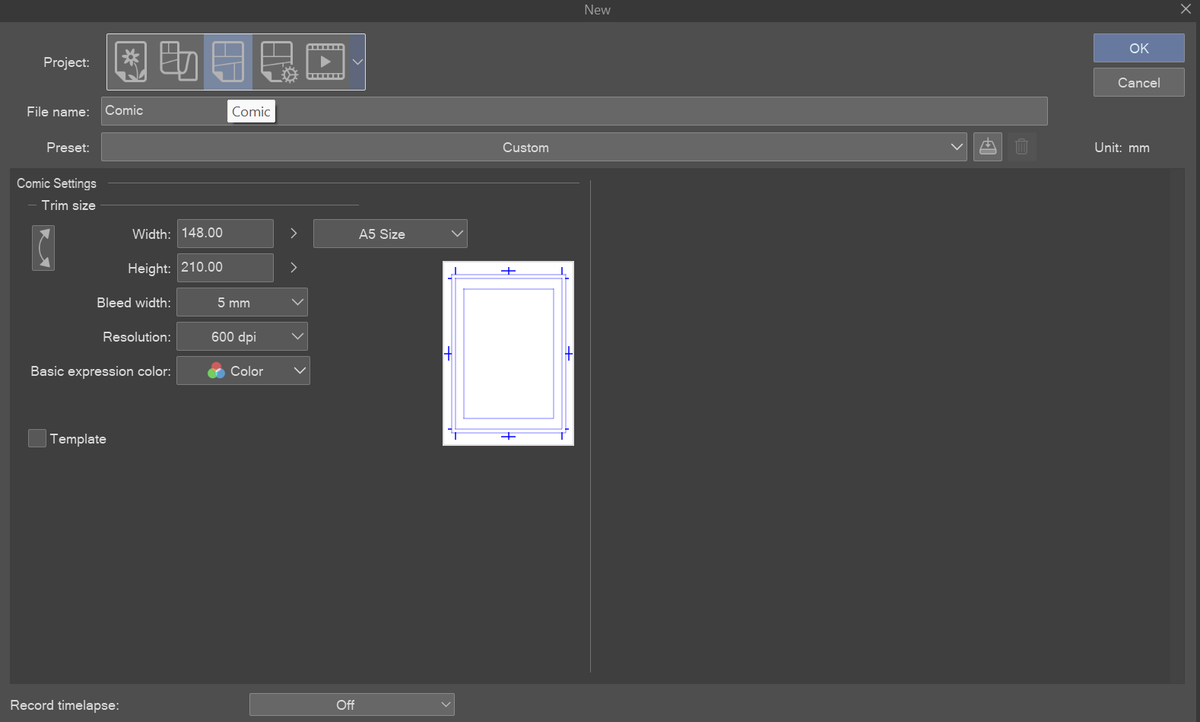Register current settings to preset icon
The image size is (1200, 722).
pos(988,147)
